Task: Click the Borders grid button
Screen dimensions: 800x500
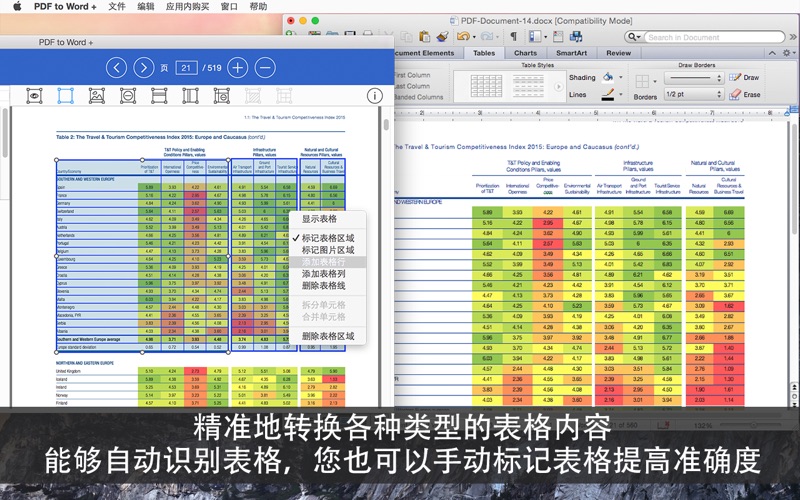Action: (642, 82)
